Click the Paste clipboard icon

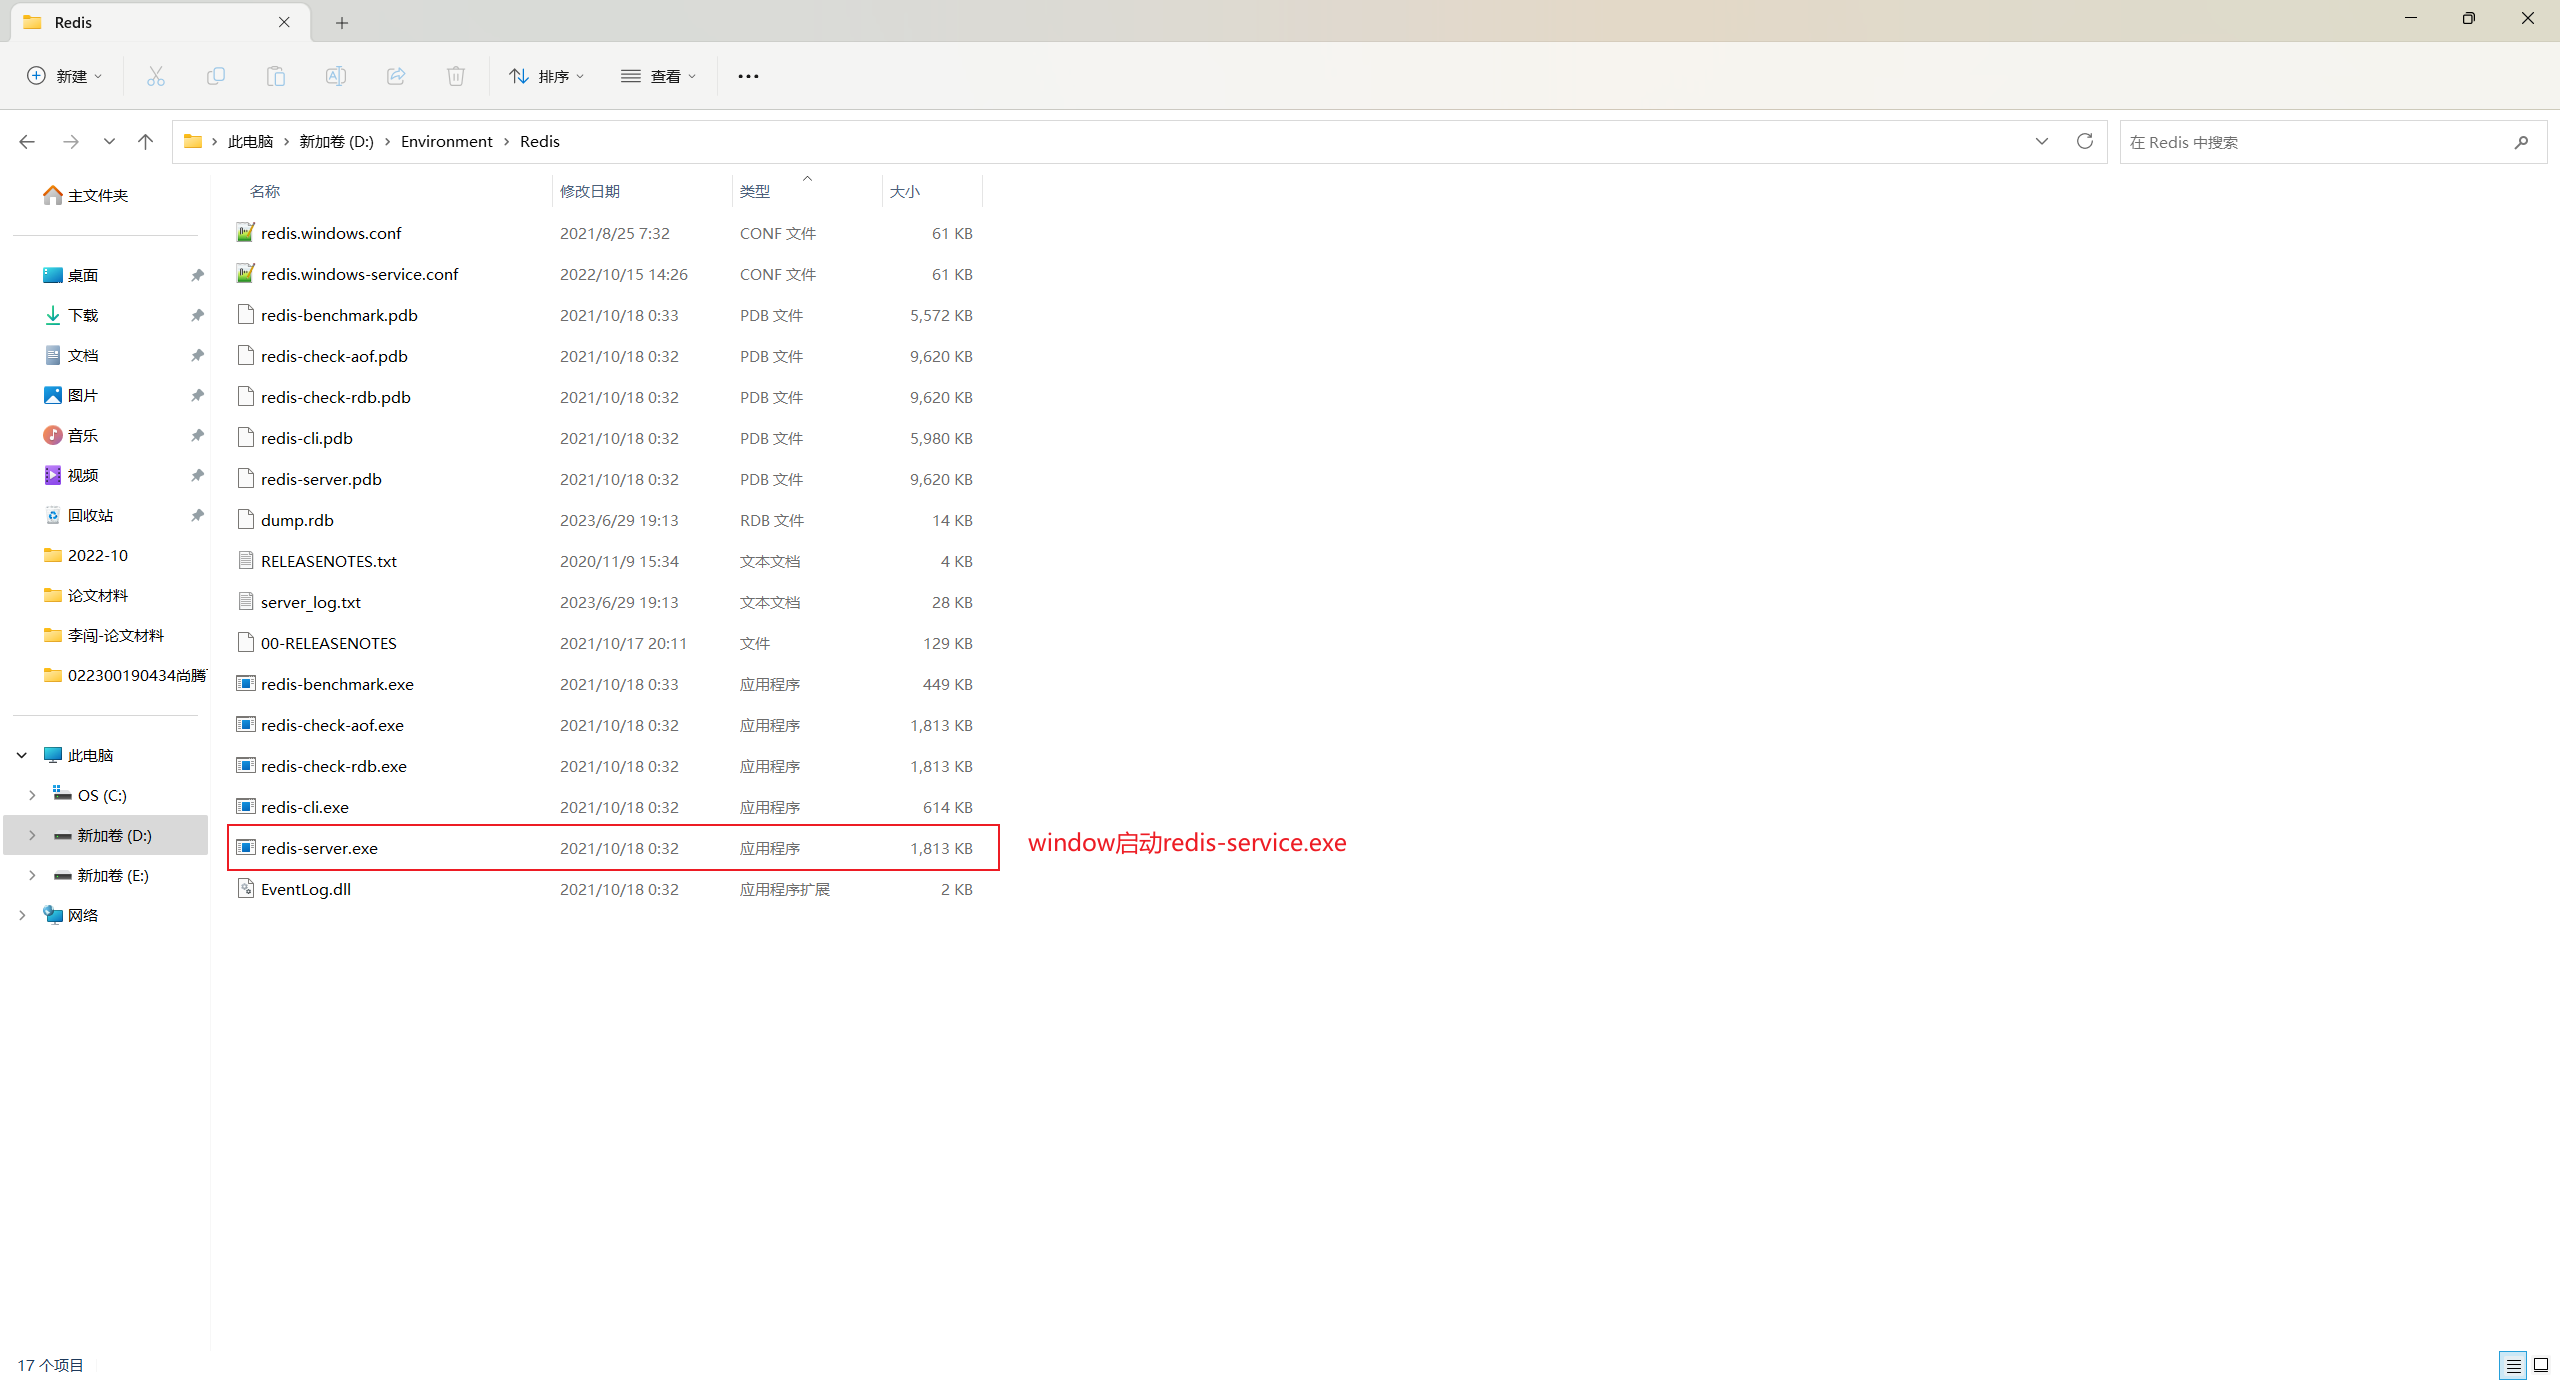click(x=276, y=76)
